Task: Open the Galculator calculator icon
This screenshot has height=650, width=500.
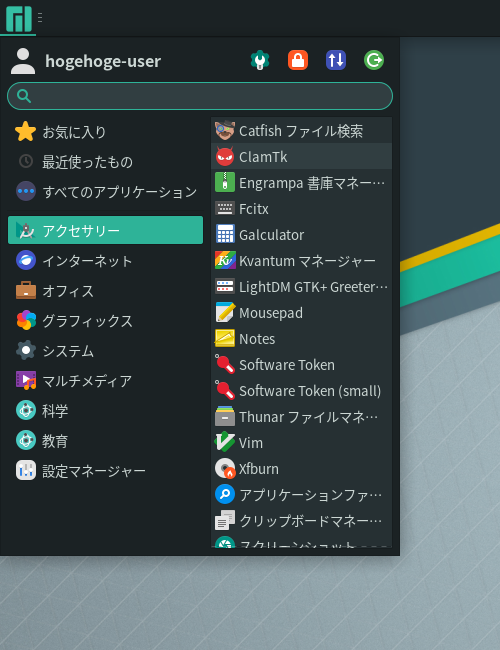Action: click(x=225, y=235)
